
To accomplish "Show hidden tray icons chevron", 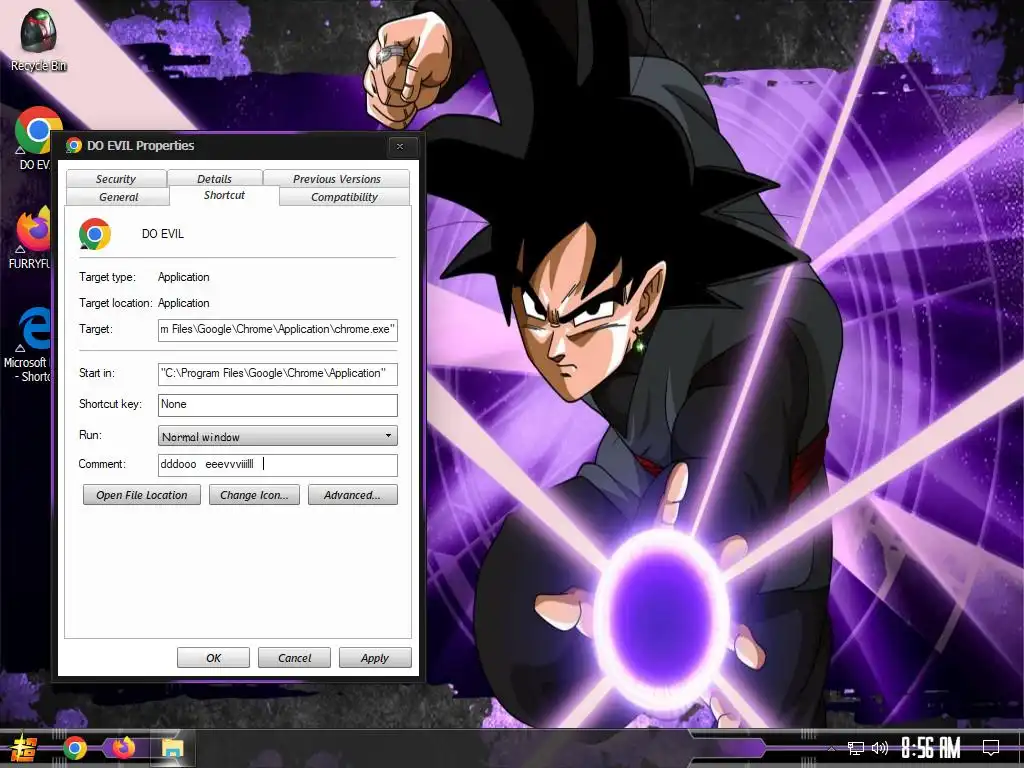I will point(831,748).
